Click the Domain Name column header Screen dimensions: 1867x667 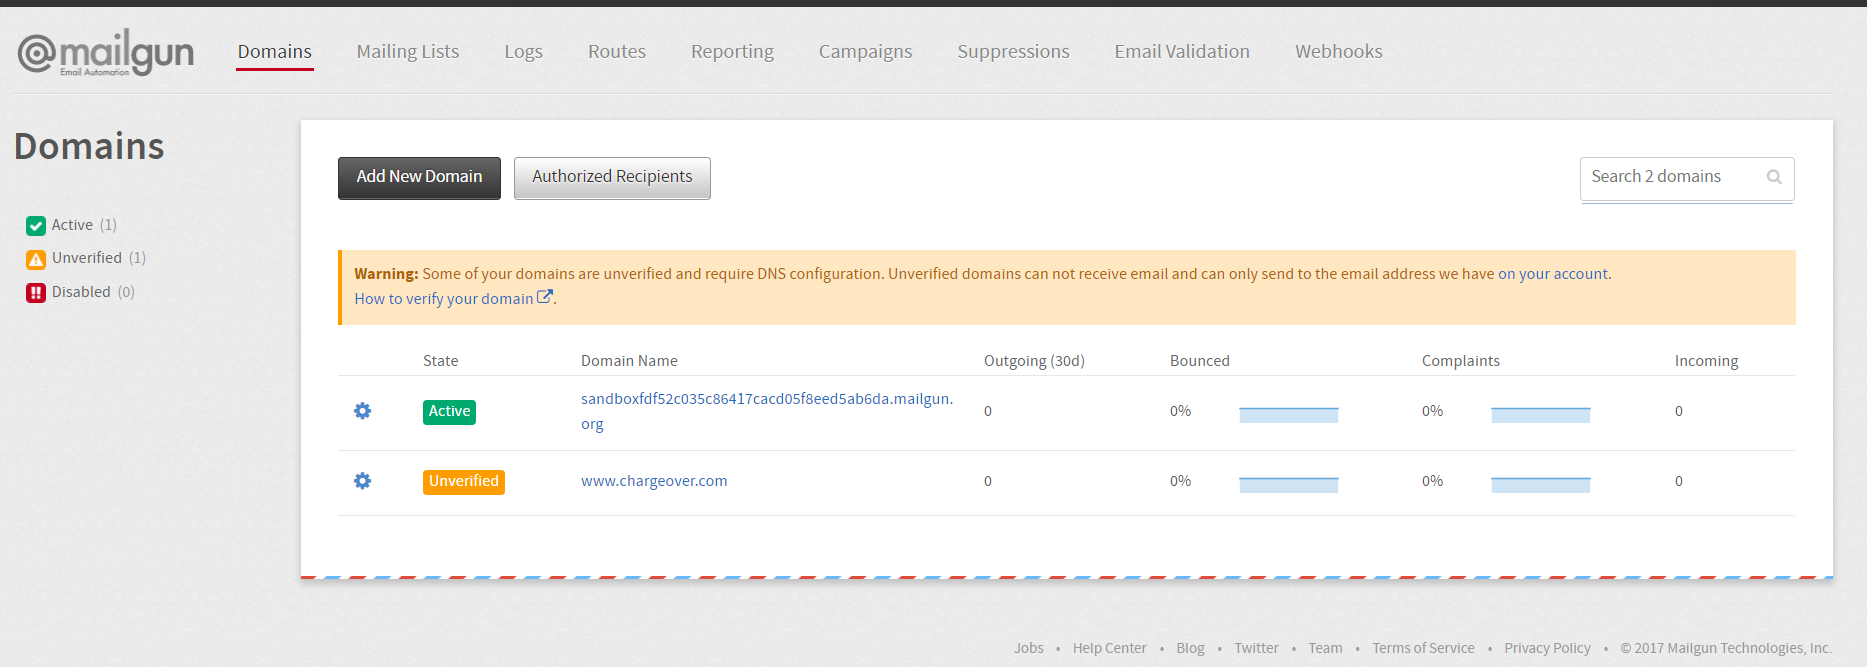629,361
